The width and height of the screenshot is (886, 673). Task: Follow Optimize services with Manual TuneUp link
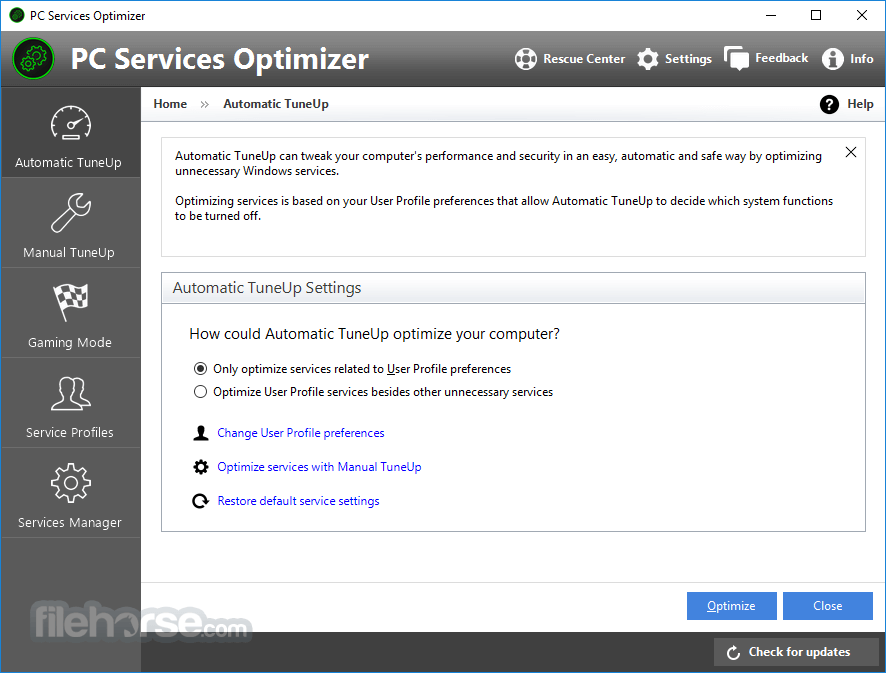(x=319, y=467)
